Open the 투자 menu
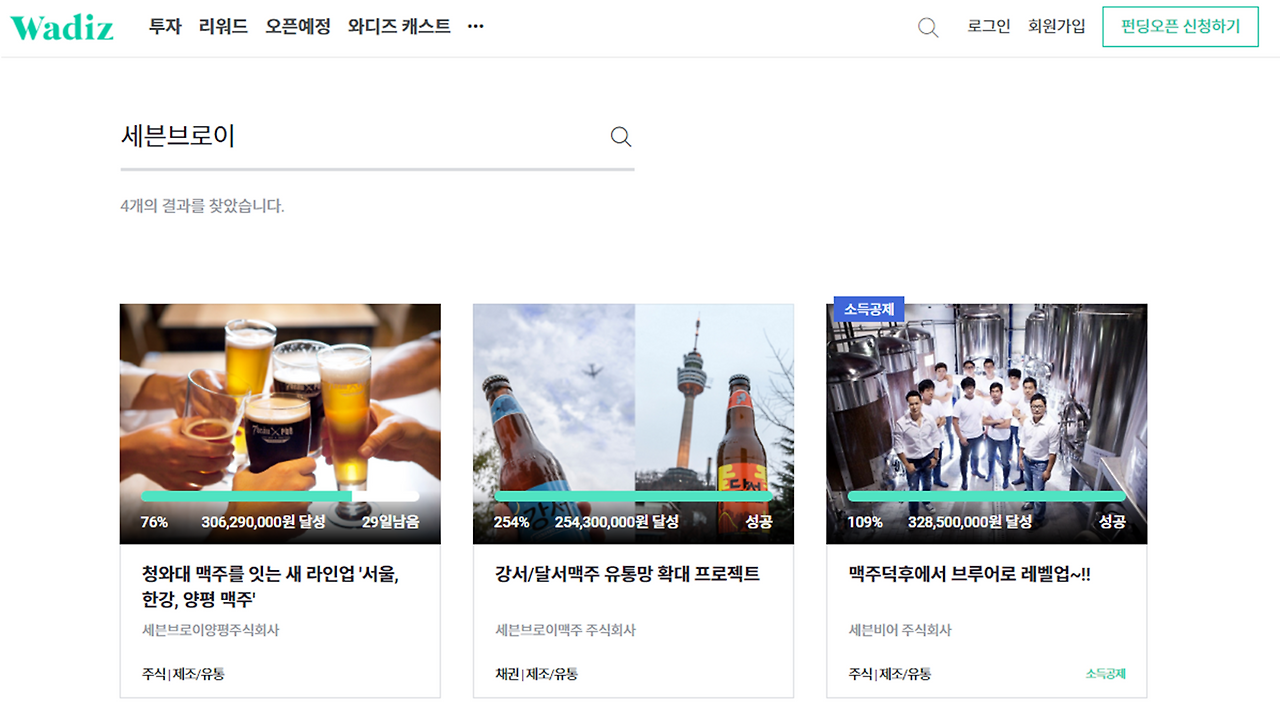 (165, 27)
